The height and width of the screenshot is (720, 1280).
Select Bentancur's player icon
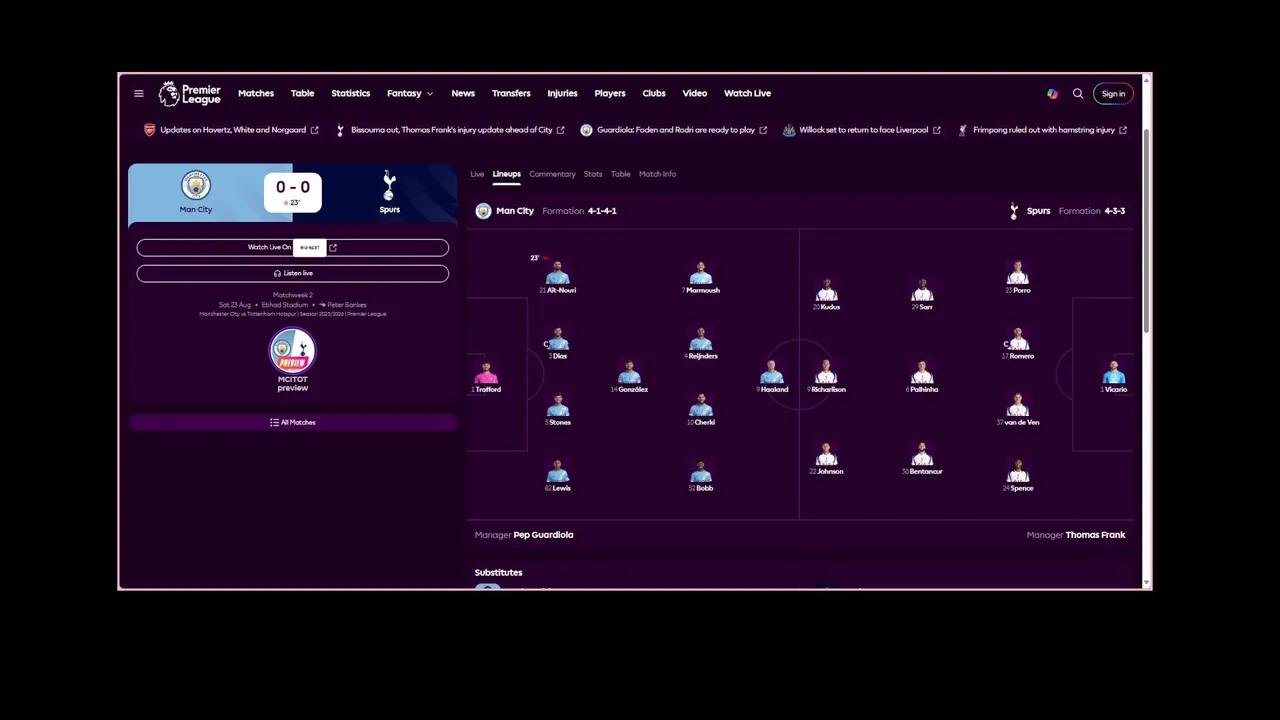(x=922, y=456)
